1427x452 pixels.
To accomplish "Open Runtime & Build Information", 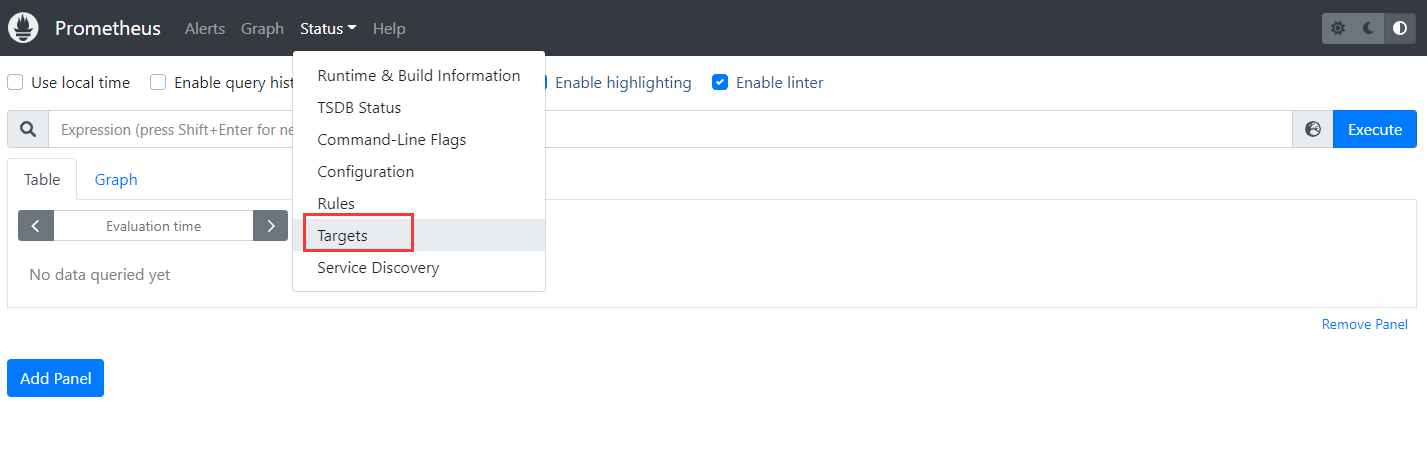I will click(419, 75).
